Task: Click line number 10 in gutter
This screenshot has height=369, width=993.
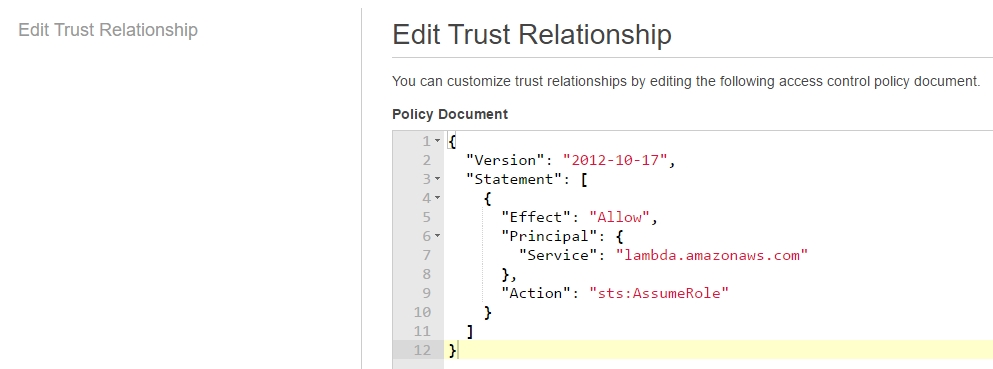Action: [x=422, y=312]
